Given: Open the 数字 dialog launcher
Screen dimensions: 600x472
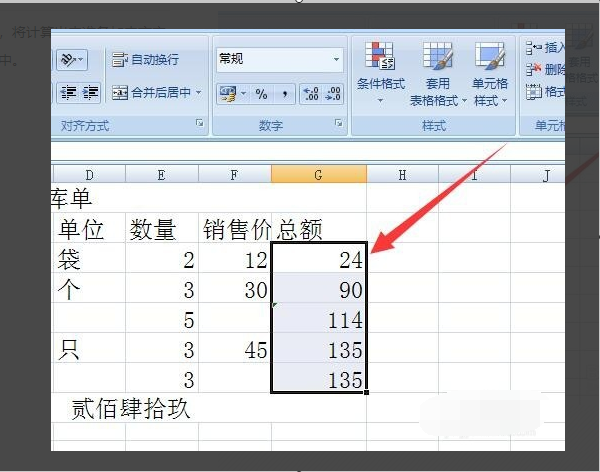Looking at the screenshot, I should tap(339, 123).
